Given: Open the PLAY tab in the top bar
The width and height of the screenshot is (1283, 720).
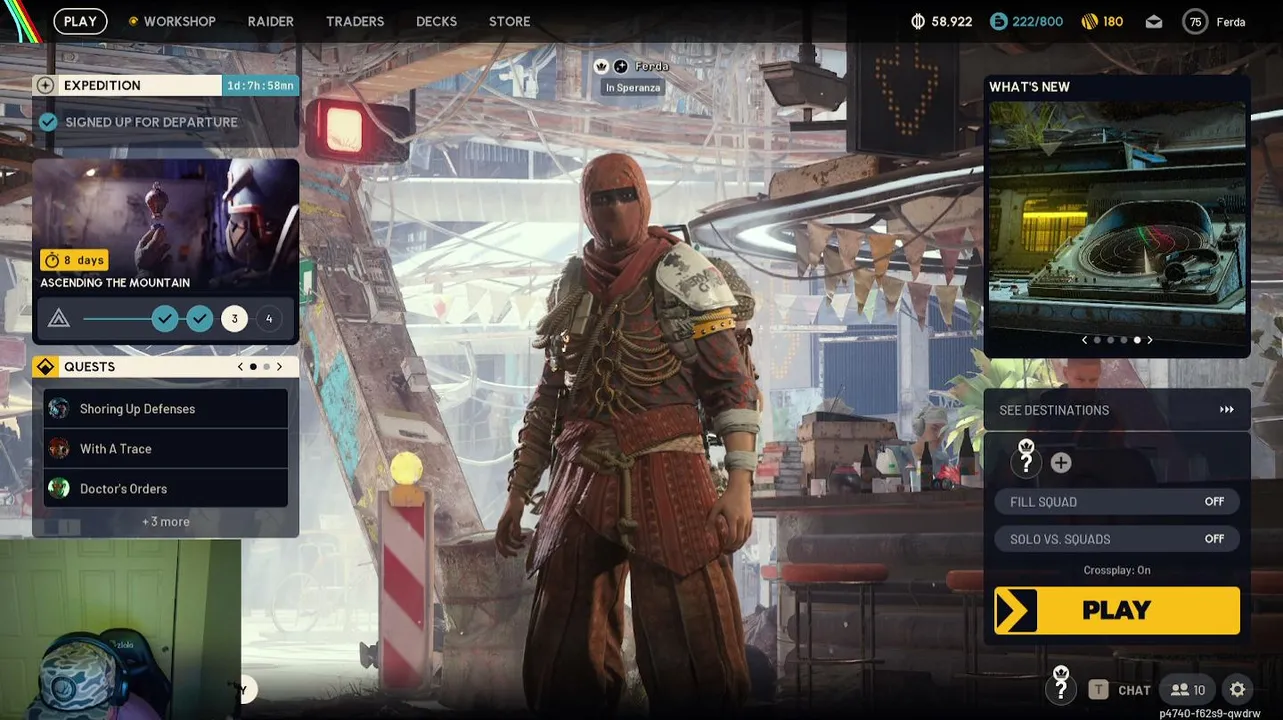Looking at the screenshot, I should [x=80, y=21].
